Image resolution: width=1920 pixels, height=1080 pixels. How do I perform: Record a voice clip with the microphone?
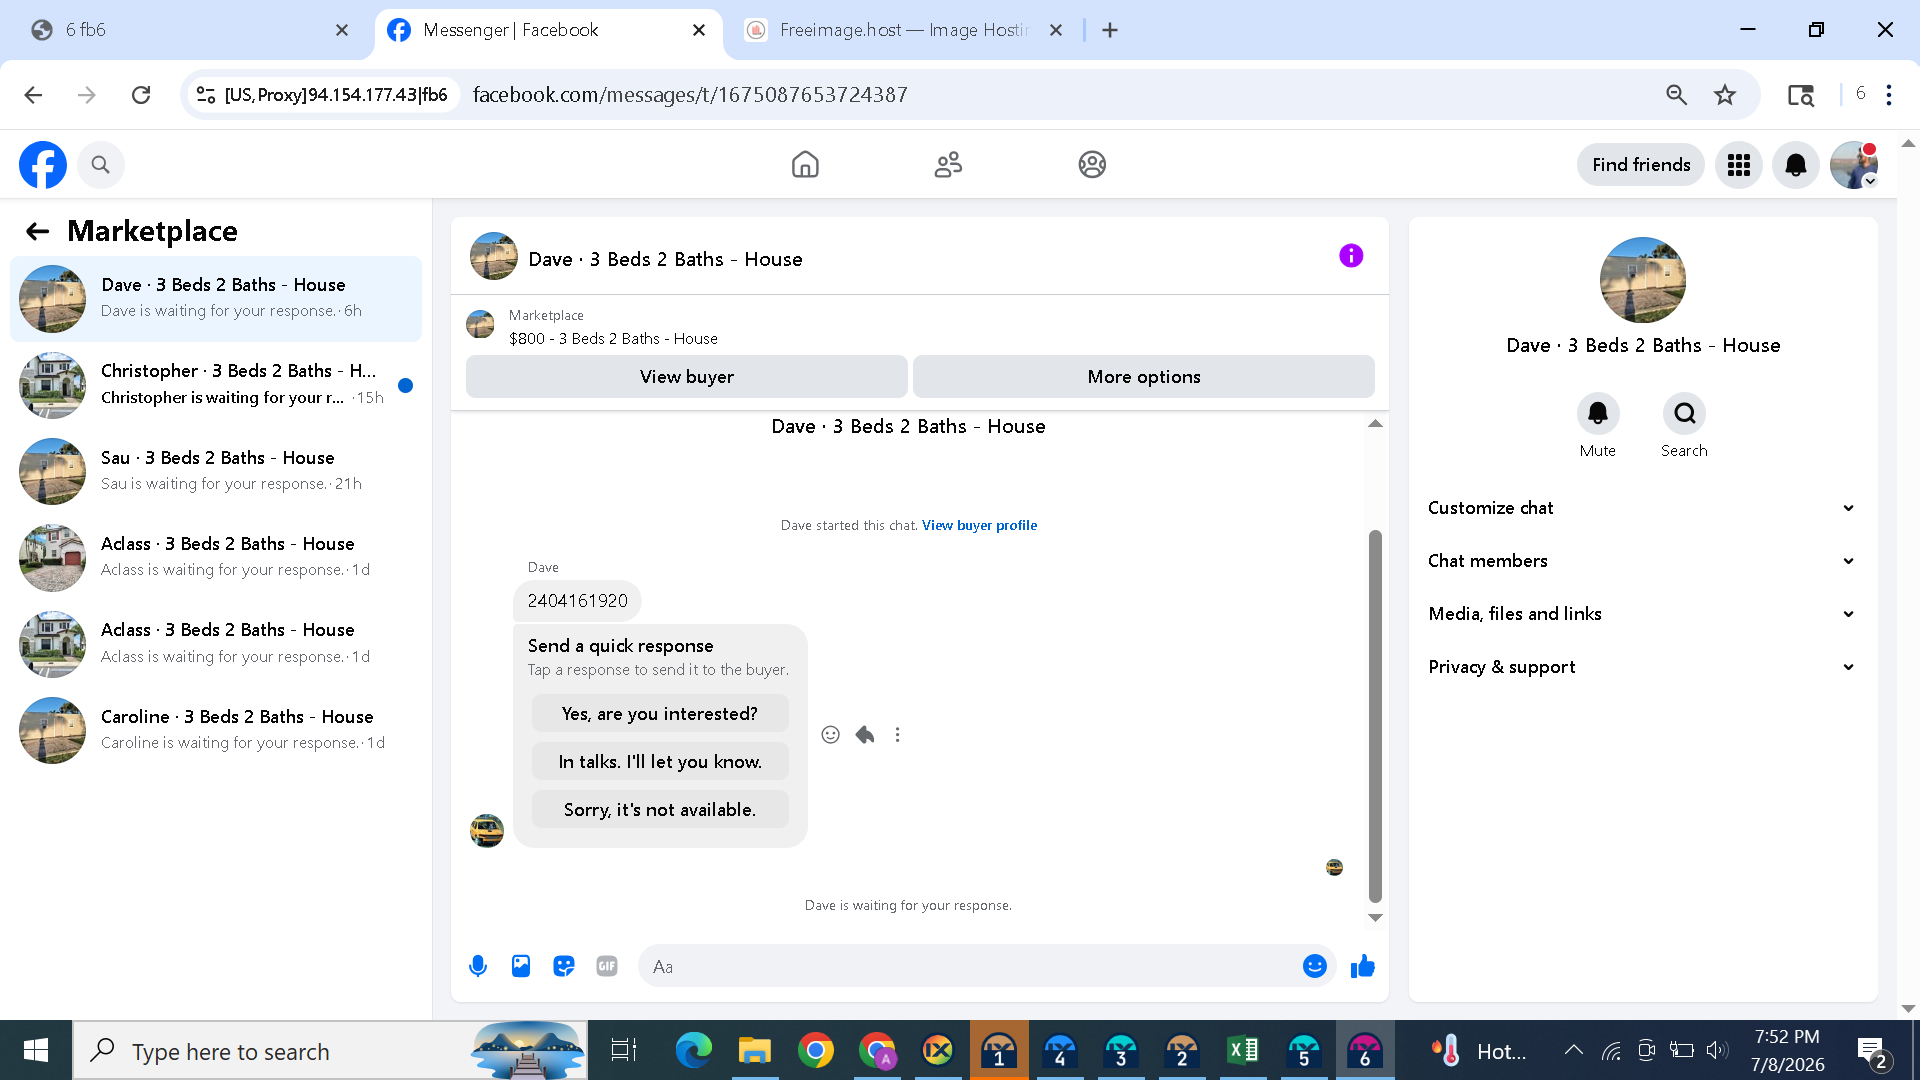click(478, 966)
